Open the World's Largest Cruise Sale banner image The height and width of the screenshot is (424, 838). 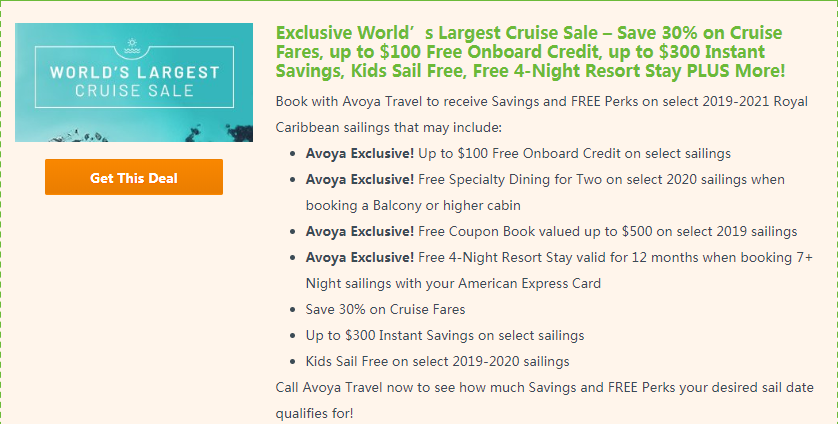pos(134,82)
